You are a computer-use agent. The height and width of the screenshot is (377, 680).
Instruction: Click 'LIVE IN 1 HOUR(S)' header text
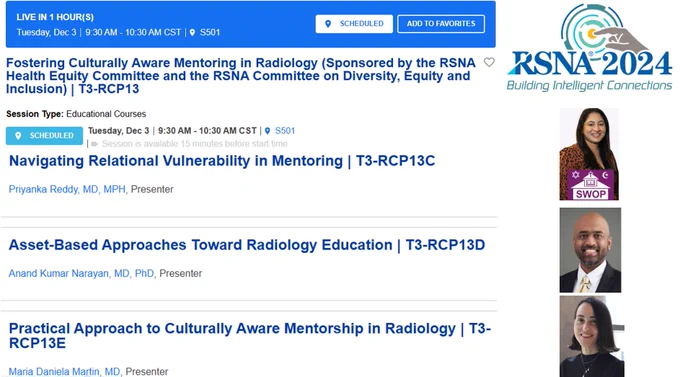[x=55, y=17]
